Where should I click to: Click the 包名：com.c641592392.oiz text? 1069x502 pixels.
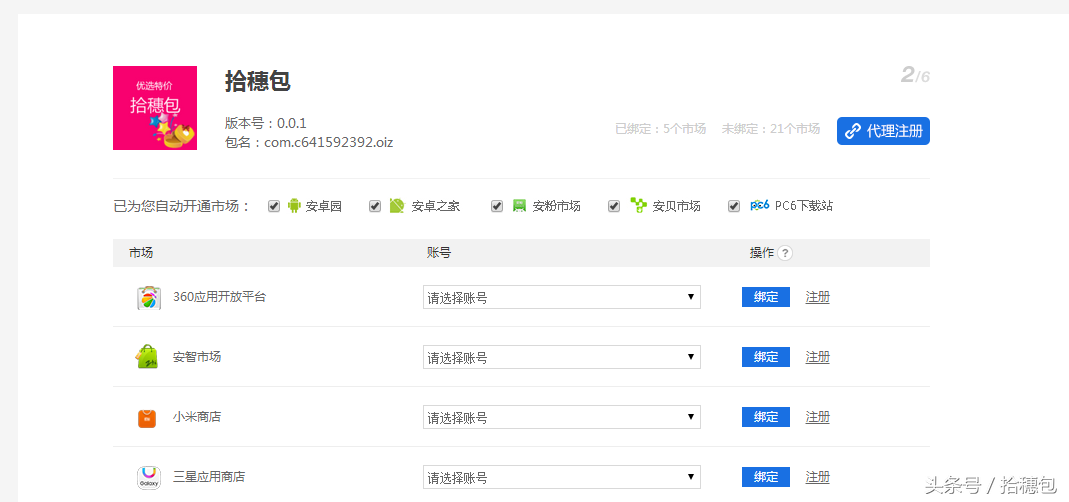(x=309, y=143)
